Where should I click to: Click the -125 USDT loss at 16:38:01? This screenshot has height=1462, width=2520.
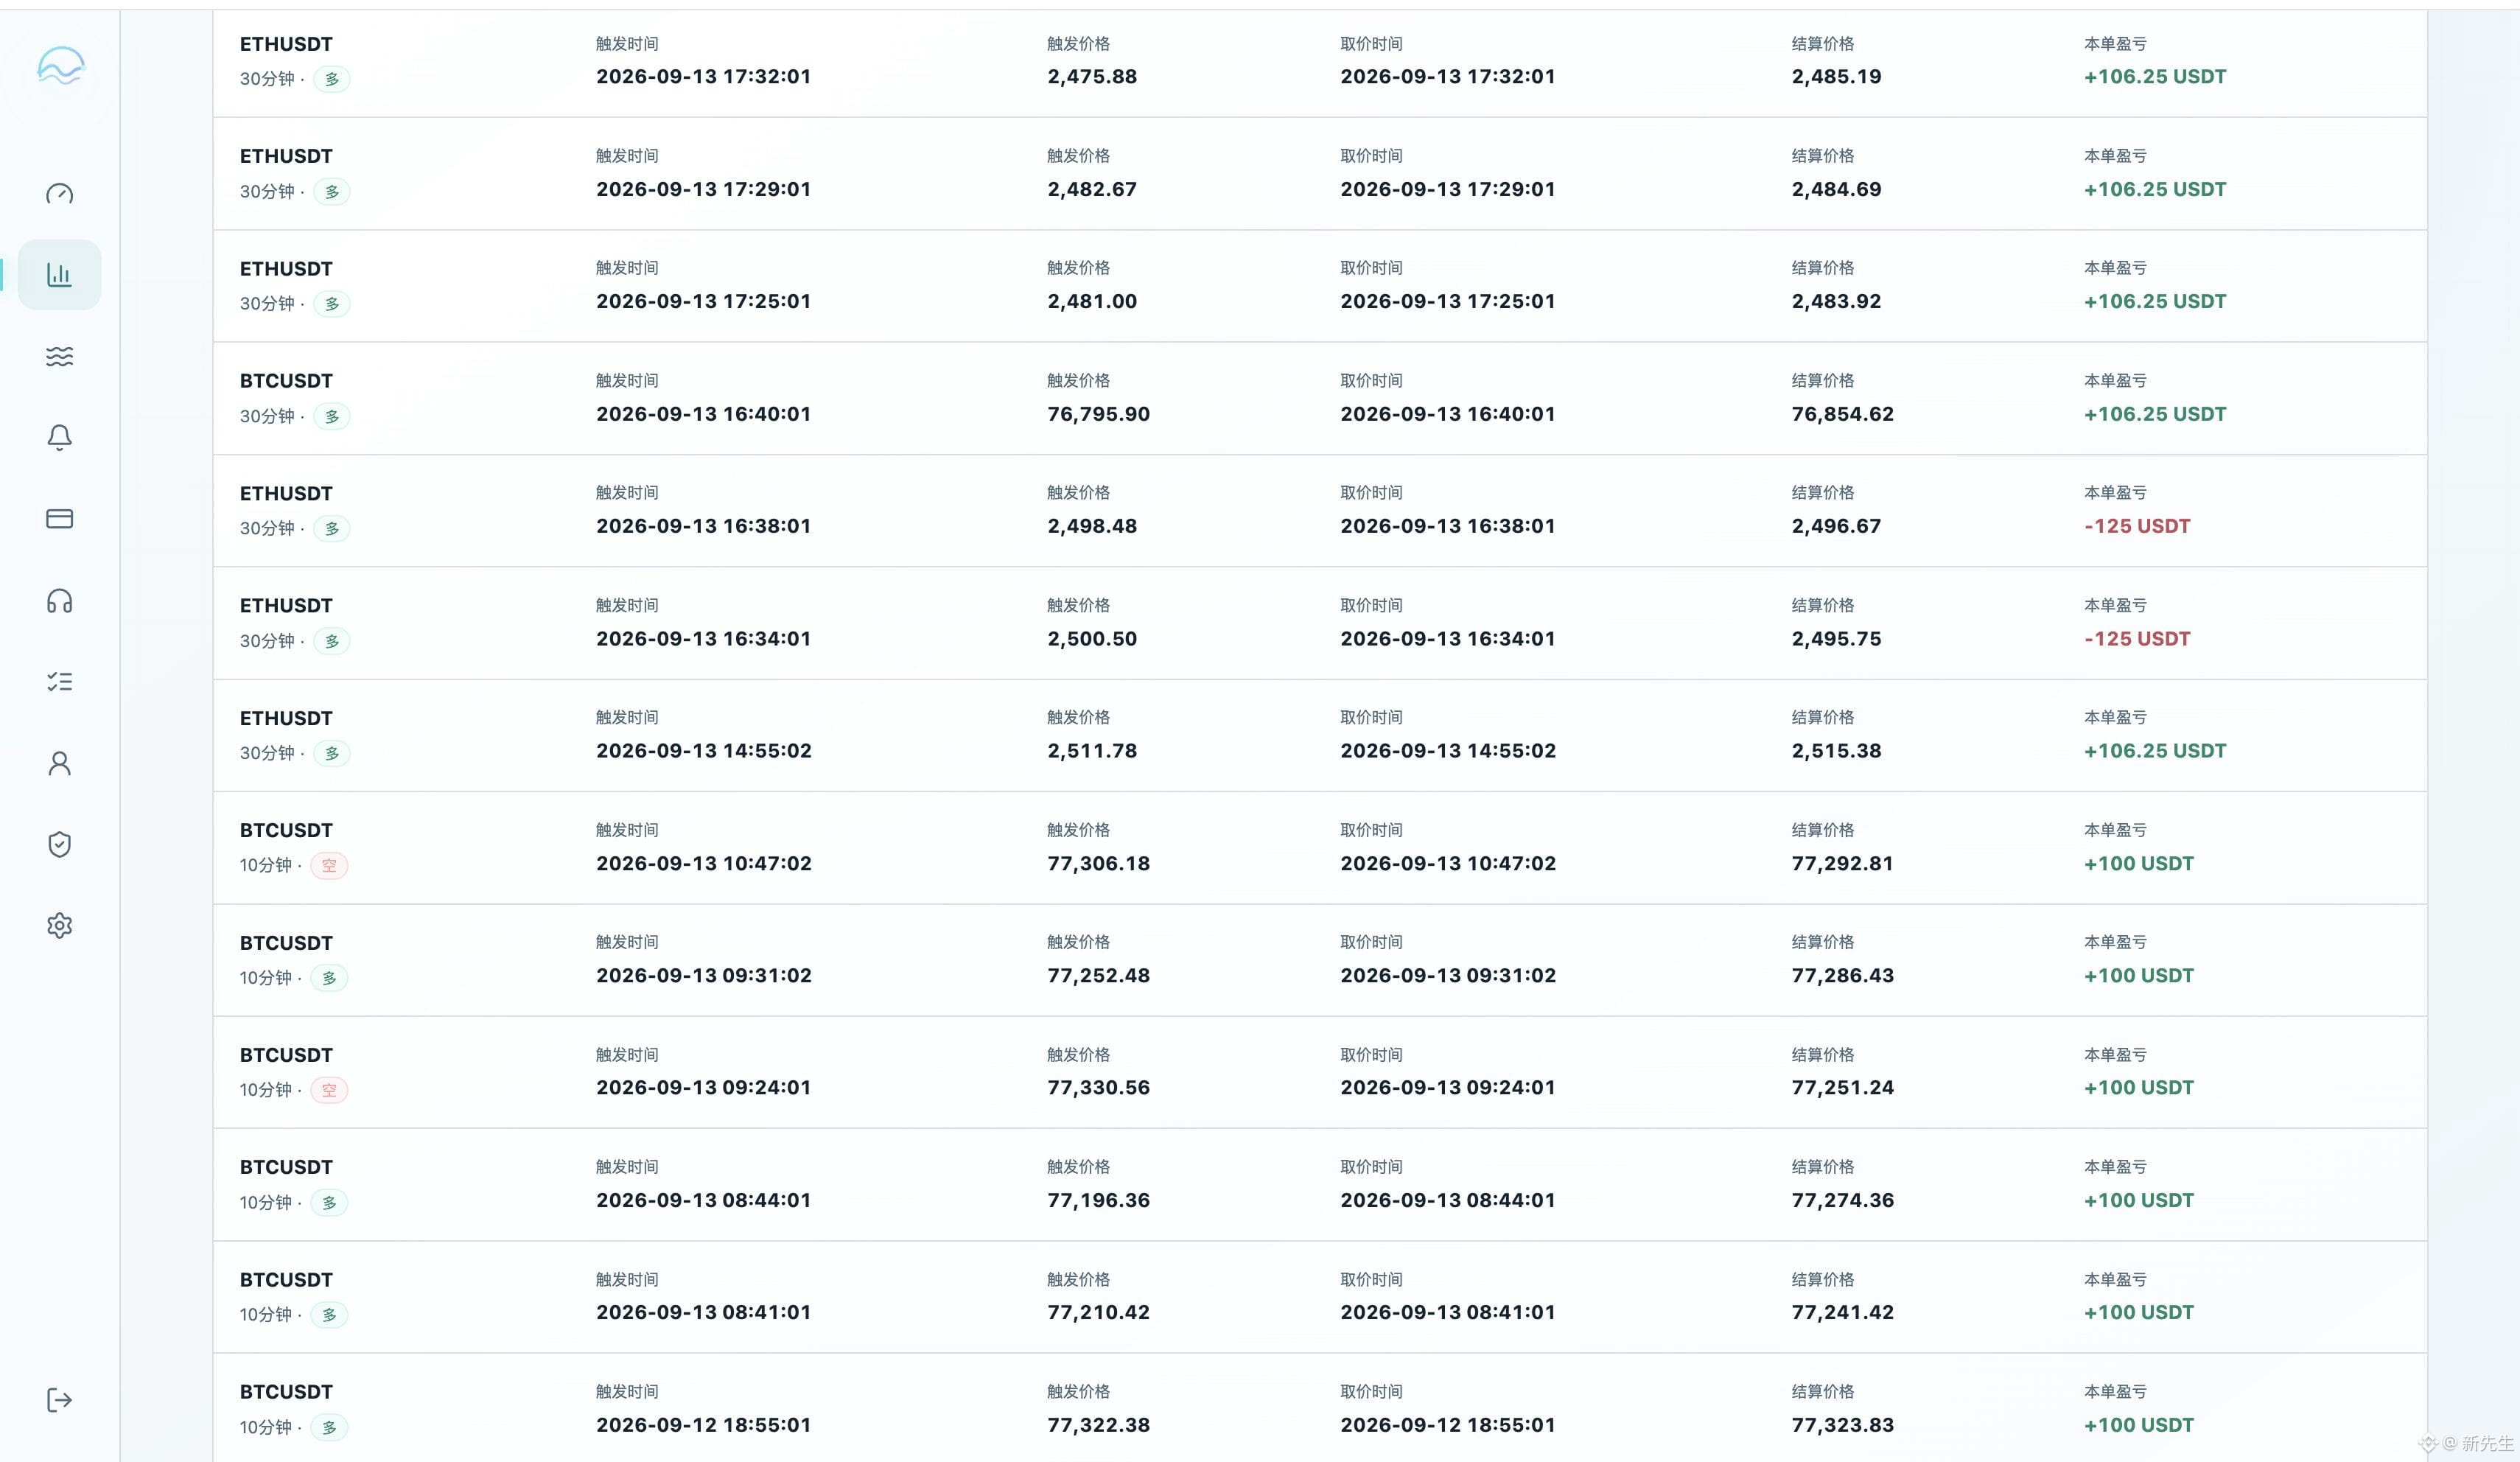2137,526
